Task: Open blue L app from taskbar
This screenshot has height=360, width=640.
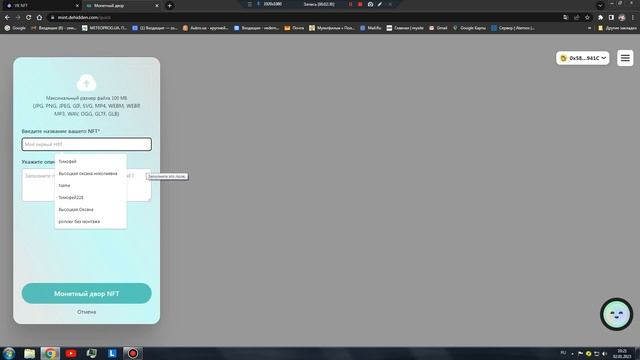Action: tap(112, 353)
